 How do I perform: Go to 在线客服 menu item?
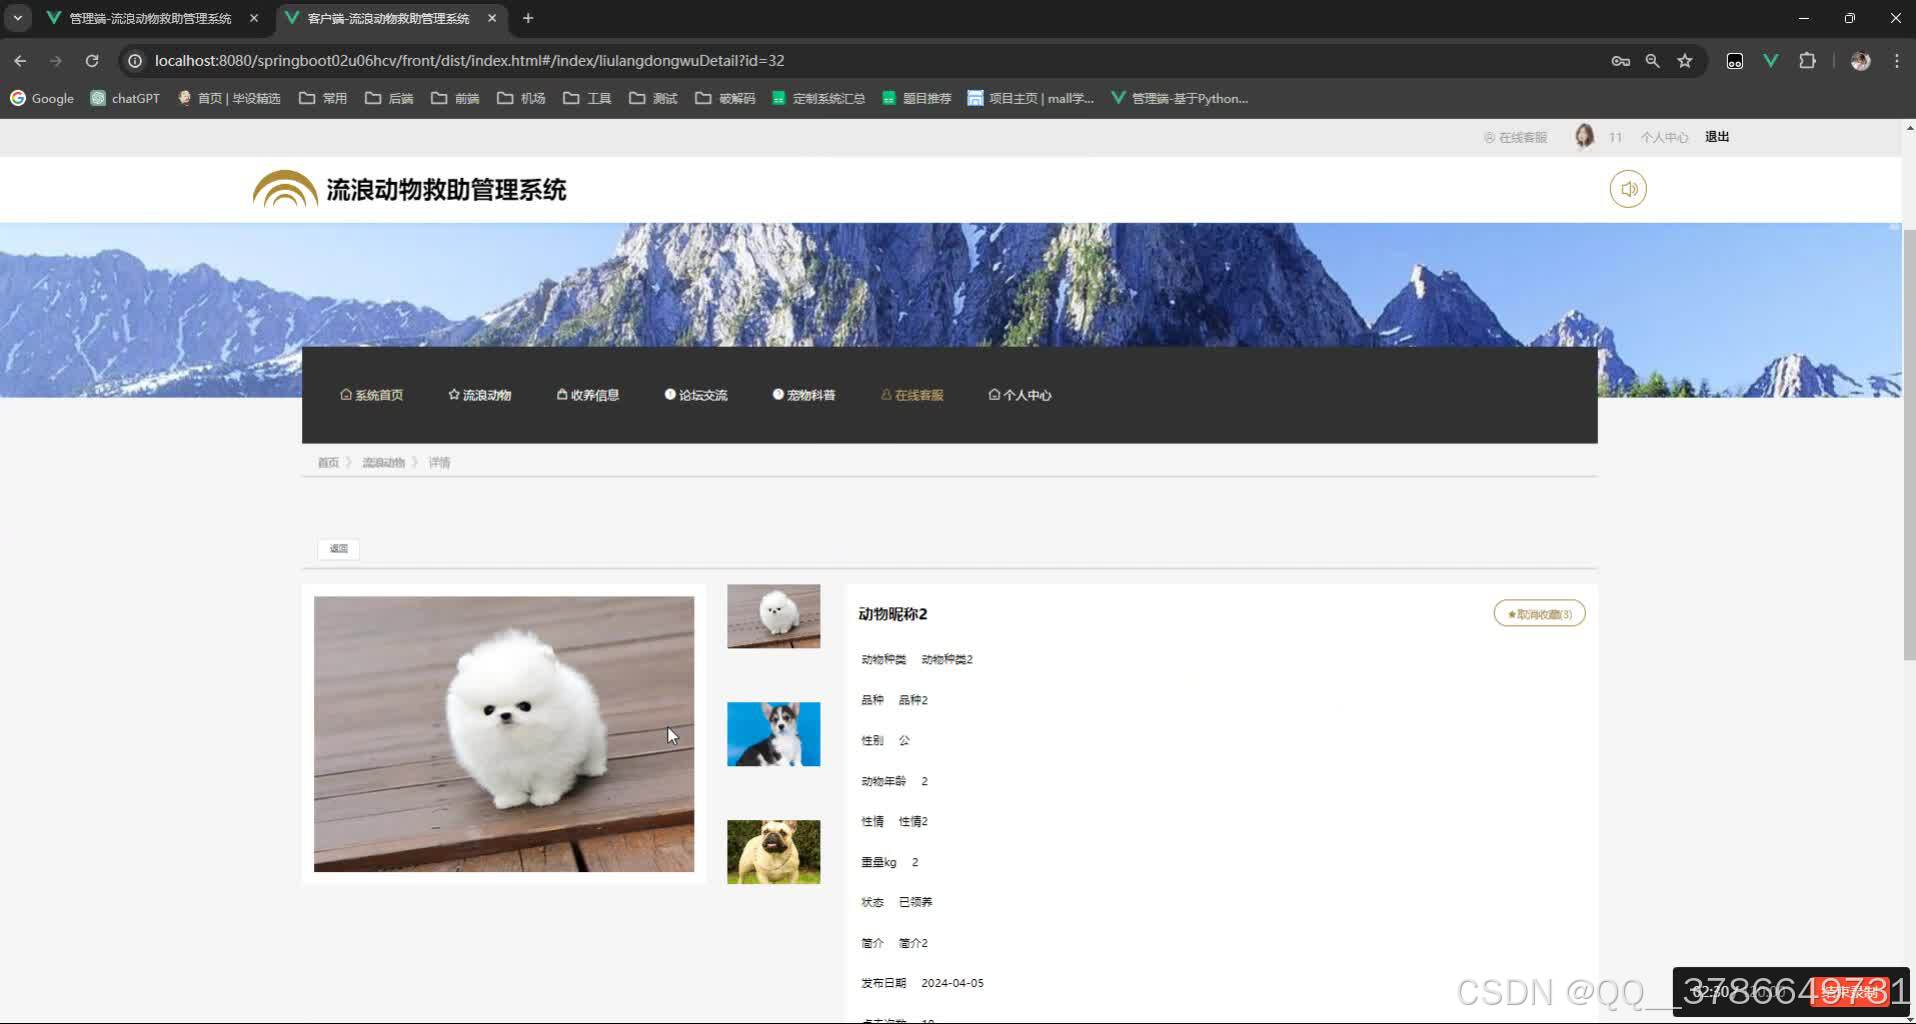[x=912, y=395]
